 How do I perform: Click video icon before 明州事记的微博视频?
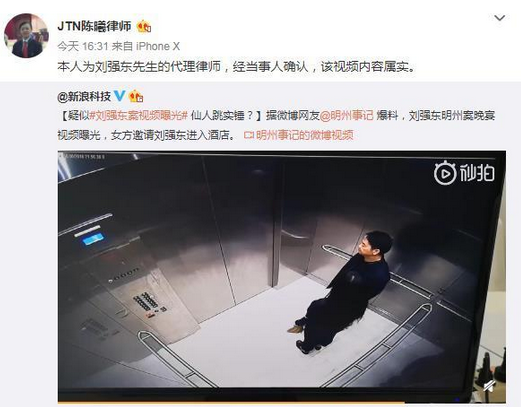249,135
